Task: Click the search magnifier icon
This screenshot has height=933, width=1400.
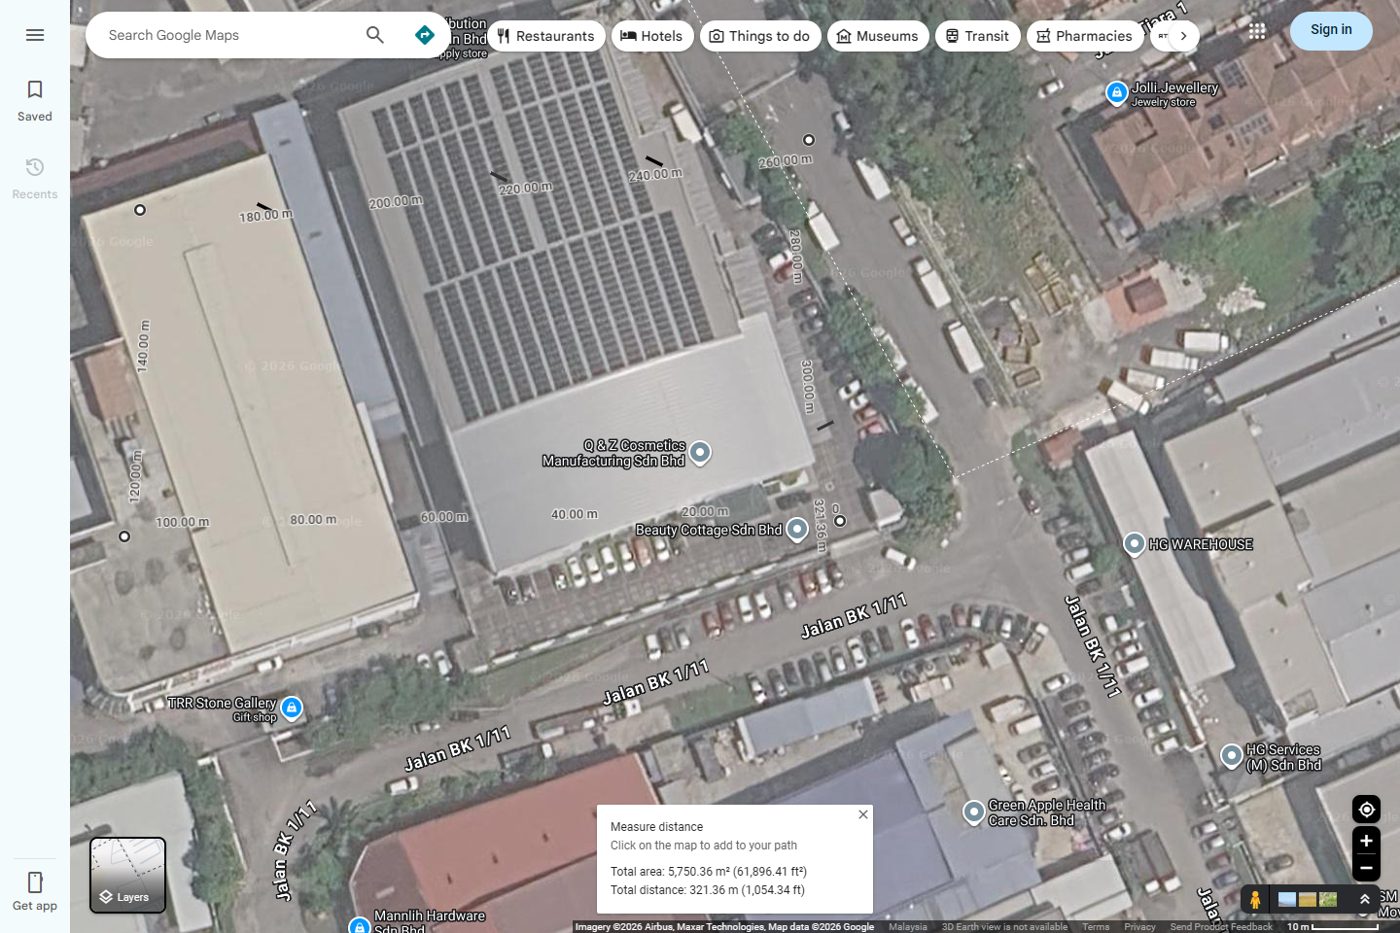Action: (x=375, y=35)
